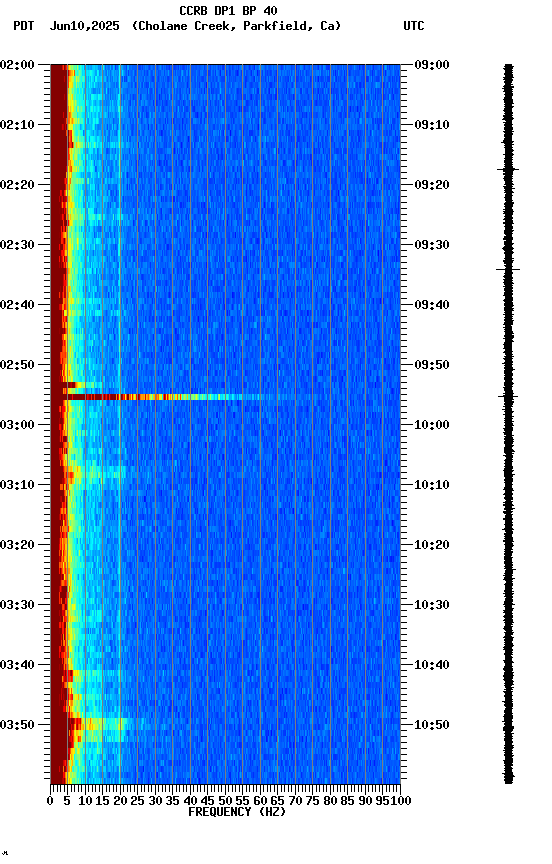Click the frequency axis label 50
552x864 pixels.
click(225, 802)
